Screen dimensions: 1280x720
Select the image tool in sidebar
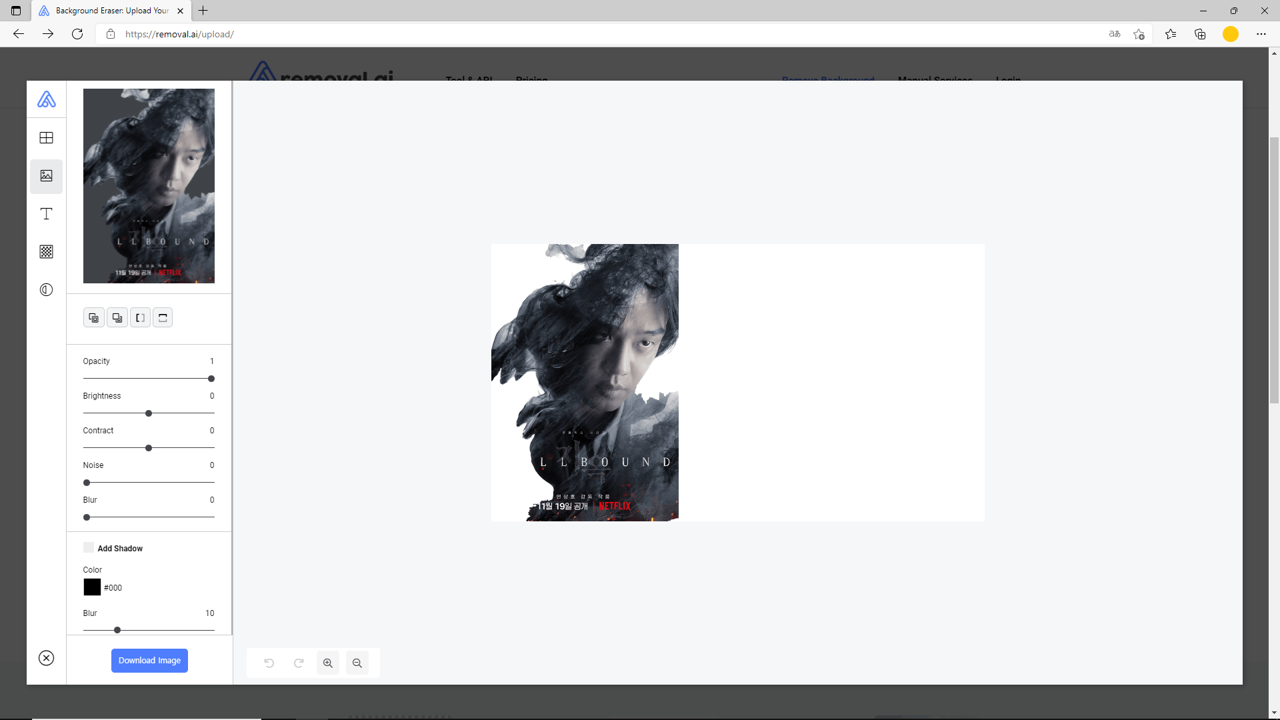click(x=46, y=176)
